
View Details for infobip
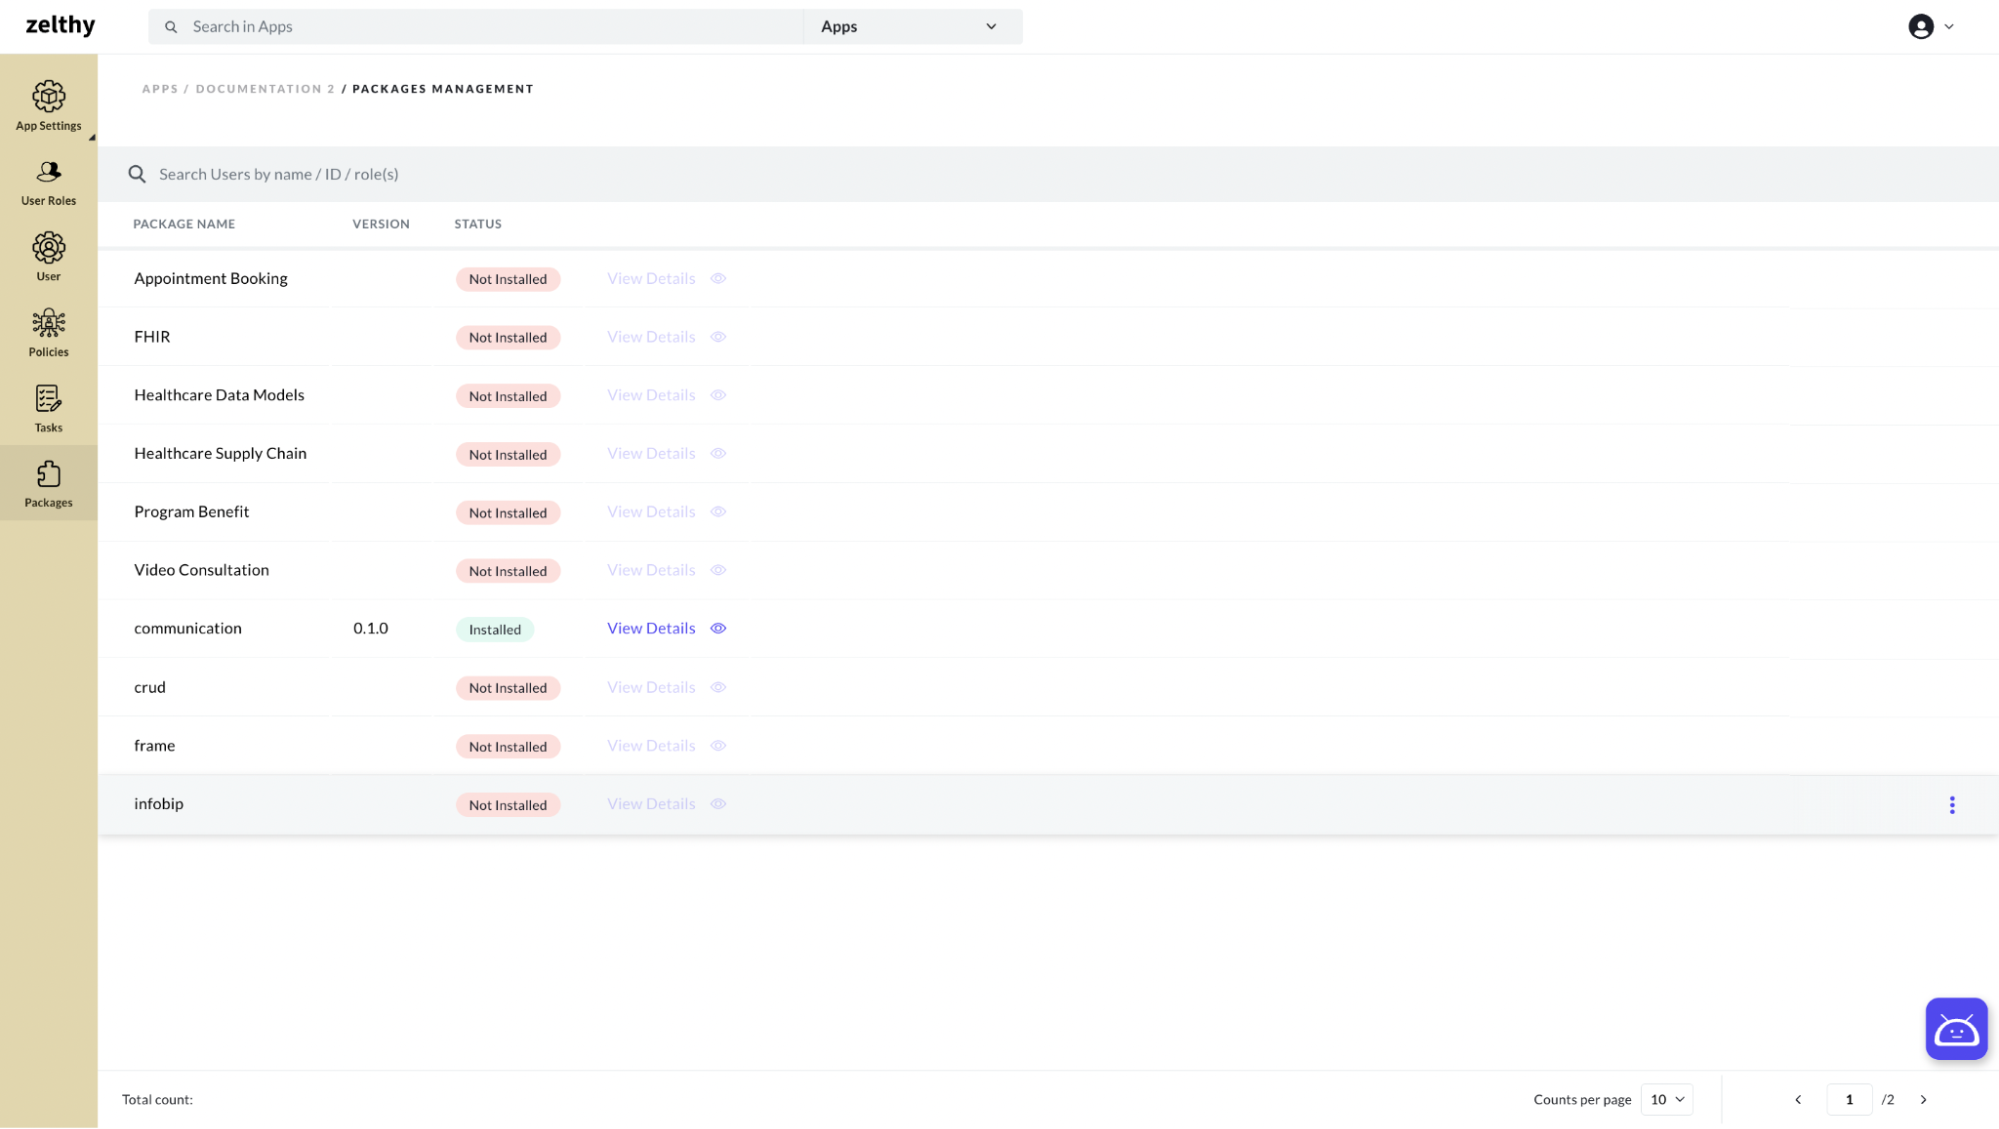point(651,804)
